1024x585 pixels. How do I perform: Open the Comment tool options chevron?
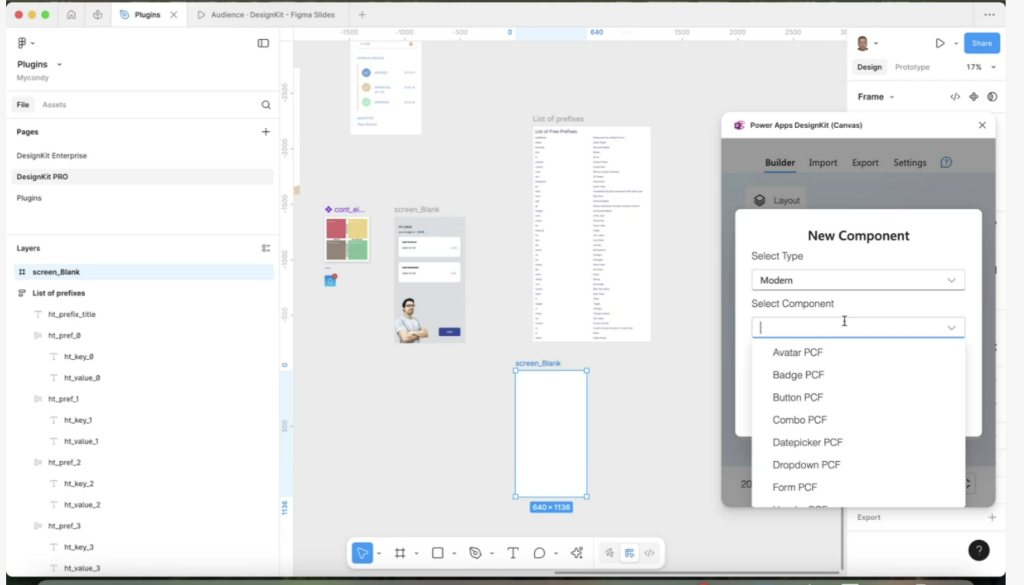tap(556, 554)
